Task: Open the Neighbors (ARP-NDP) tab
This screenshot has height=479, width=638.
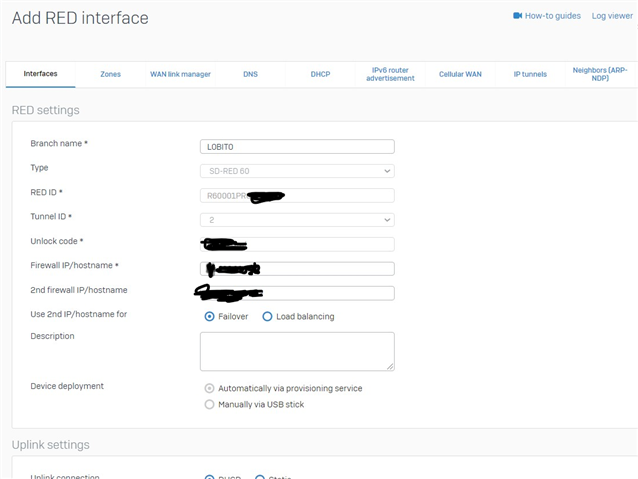Action: click(600, 74)
